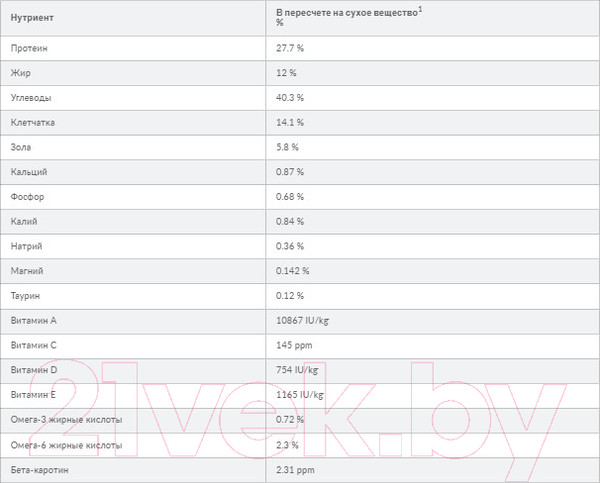600x483 pixels.
Task: Select the Жир row label
Action: (21, 73)
